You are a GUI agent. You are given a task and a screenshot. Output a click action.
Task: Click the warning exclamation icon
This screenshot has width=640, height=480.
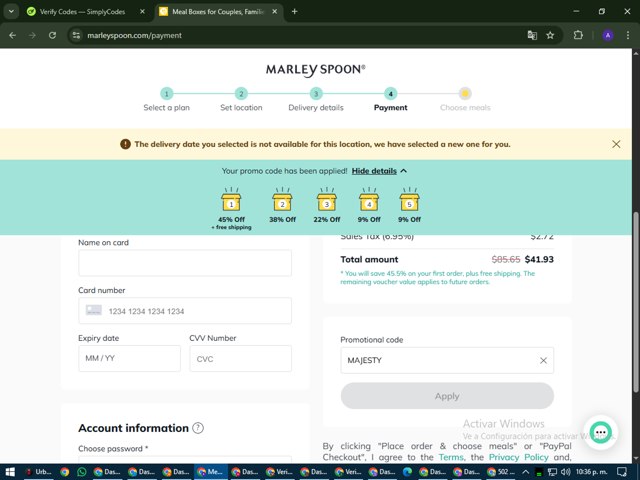click(125, 144)
